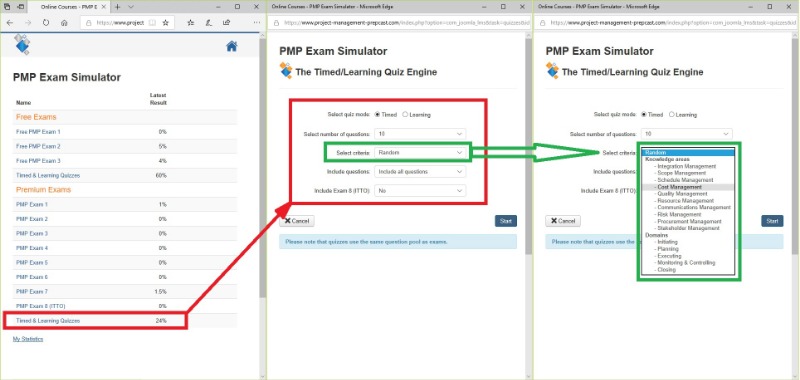This screenshot has height=380, width=800.
Task: Open a new tab in Edge
Action: [x=117, y=7]
